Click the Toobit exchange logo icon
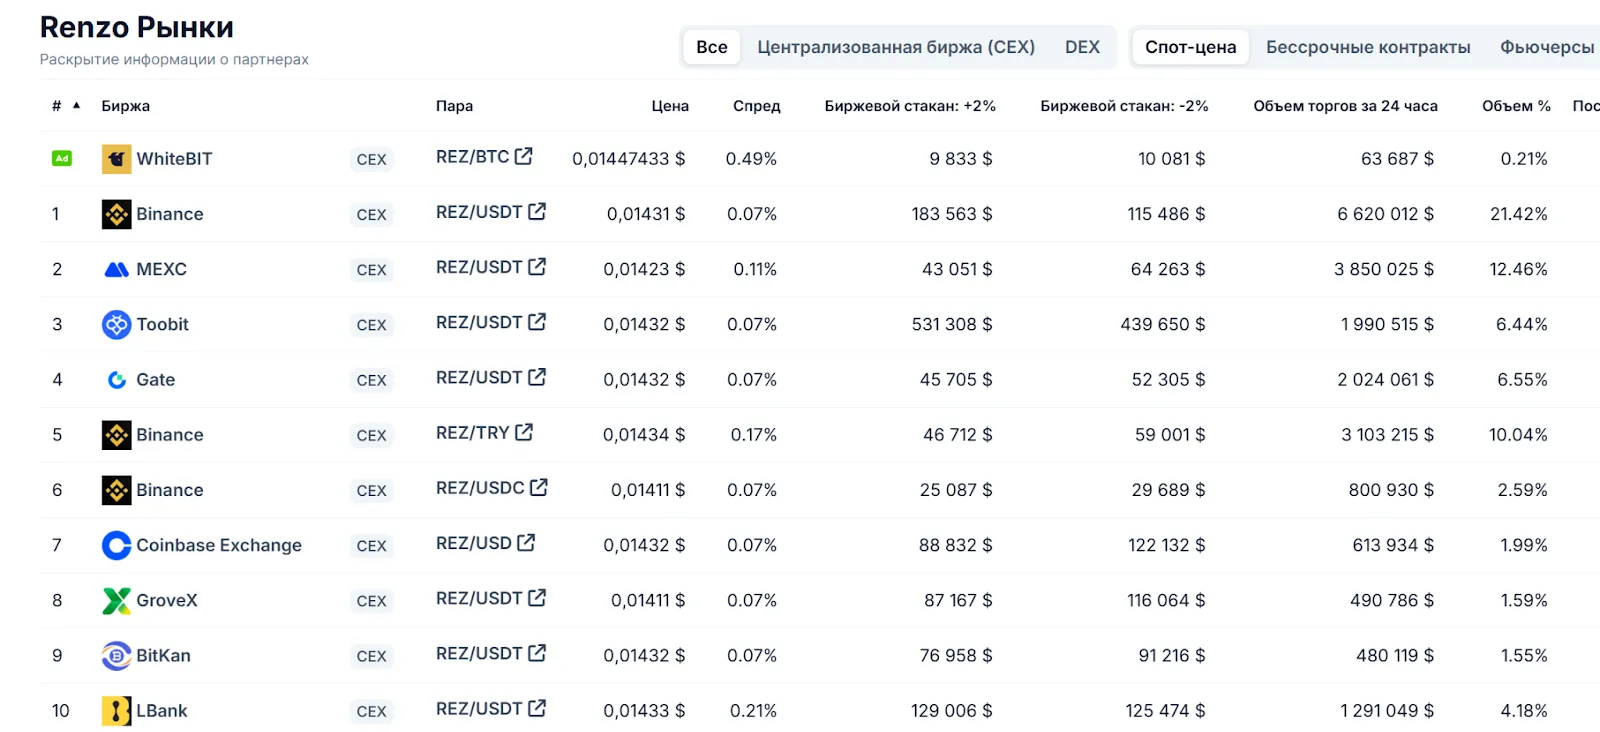Screen dimensions: 1600x732 point(116,324)
